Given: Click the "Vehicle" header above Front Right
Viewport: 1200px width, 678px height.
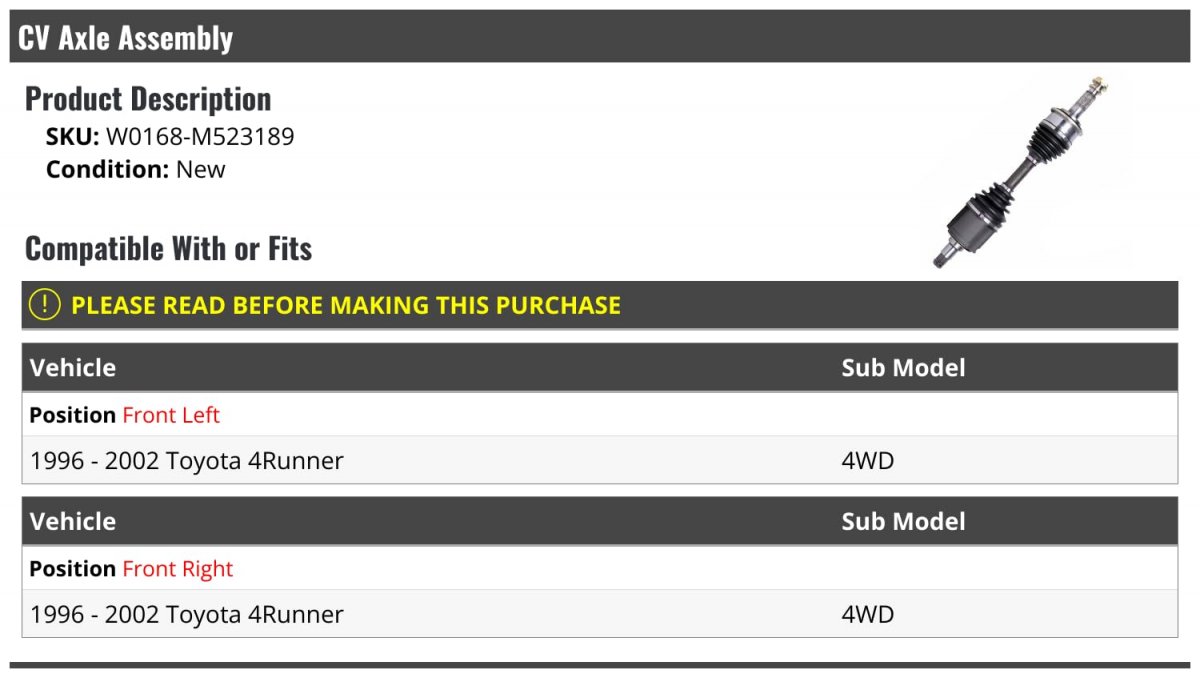Looking at the screenshot, I should pos(73,522).
